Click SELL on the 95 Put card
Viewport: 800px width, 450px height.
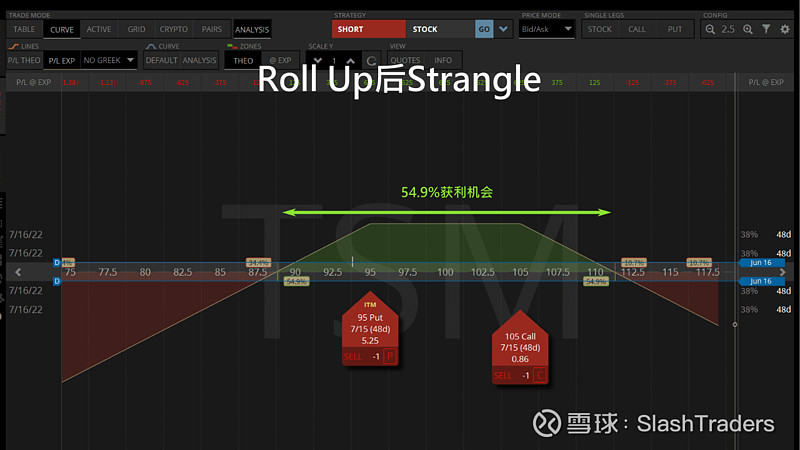coord(353,356)
